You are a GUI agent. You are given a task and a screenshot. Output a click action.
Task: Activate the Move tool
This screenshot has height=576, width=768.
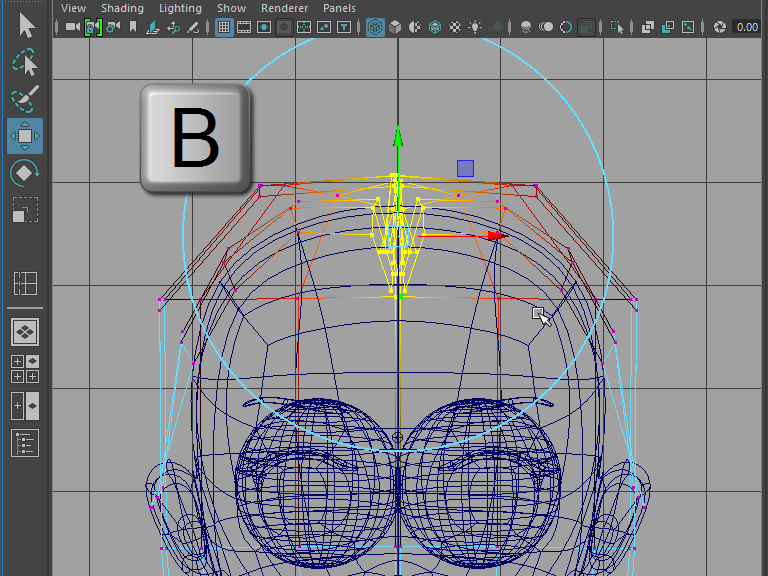(x=25, y=135)
